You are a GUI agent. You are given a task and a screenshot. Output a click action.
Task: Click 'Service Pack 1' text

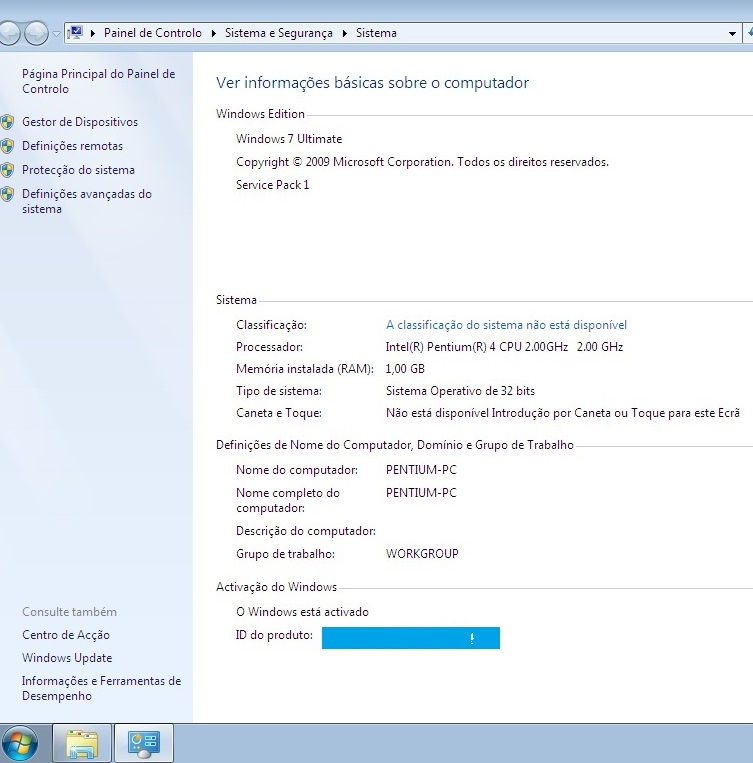click(x=273, y=185)
